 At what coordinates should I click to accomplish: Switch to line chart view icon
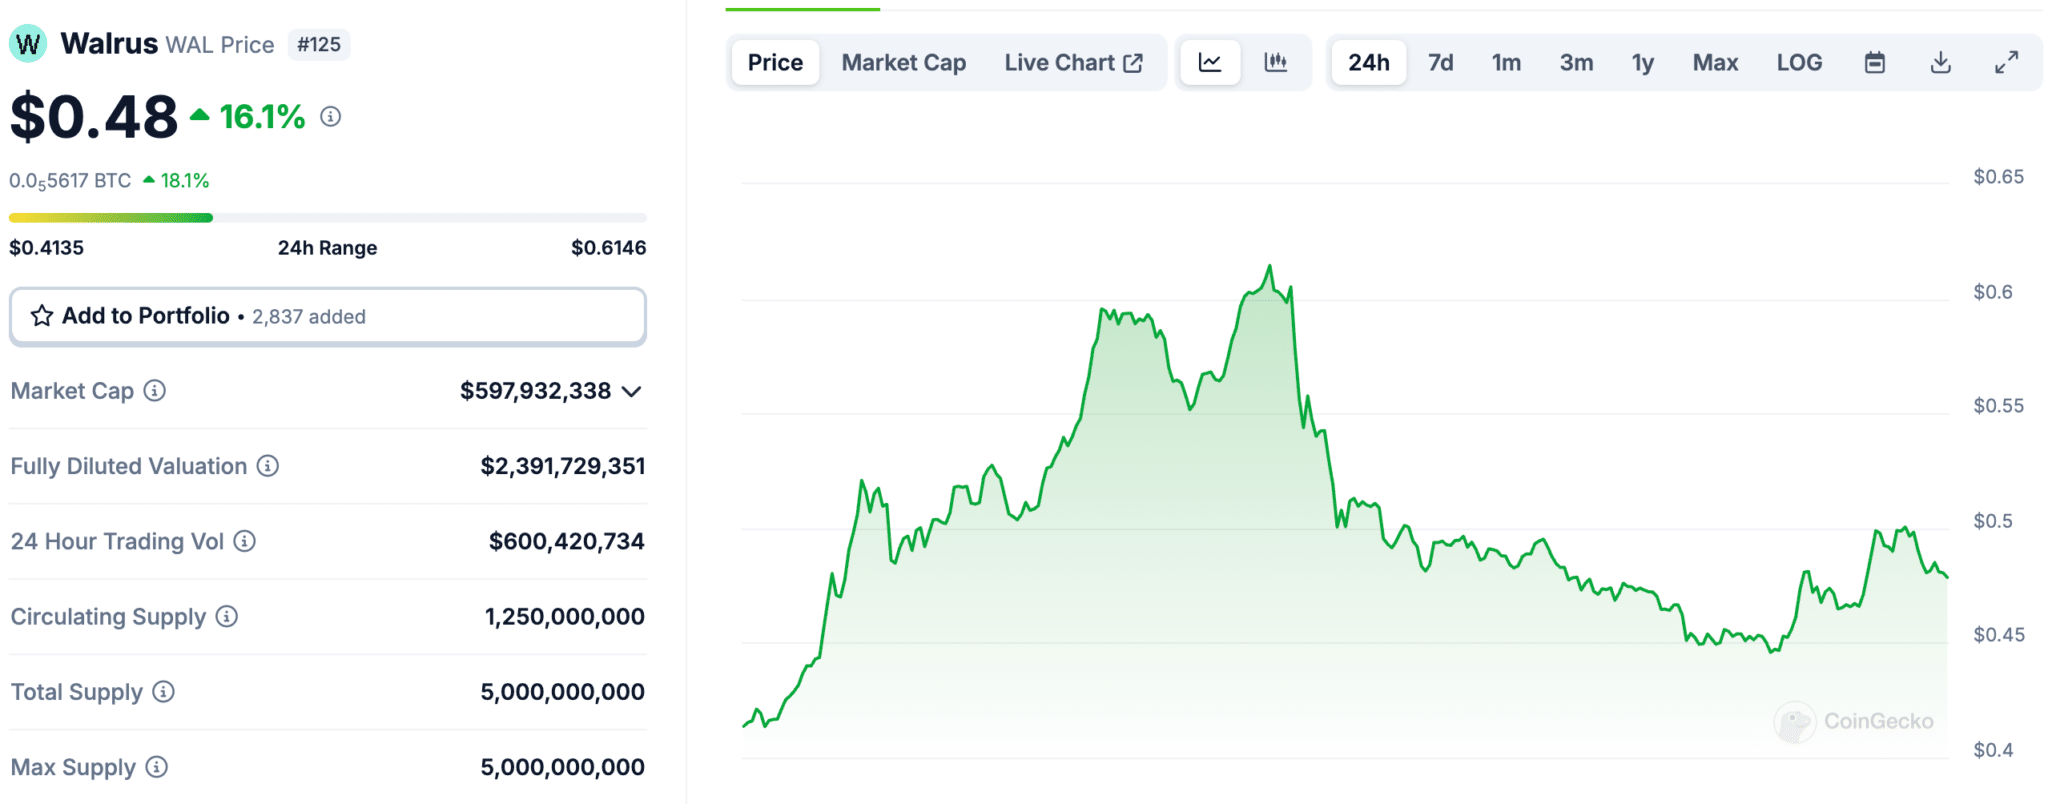(x=1210, y=62)
